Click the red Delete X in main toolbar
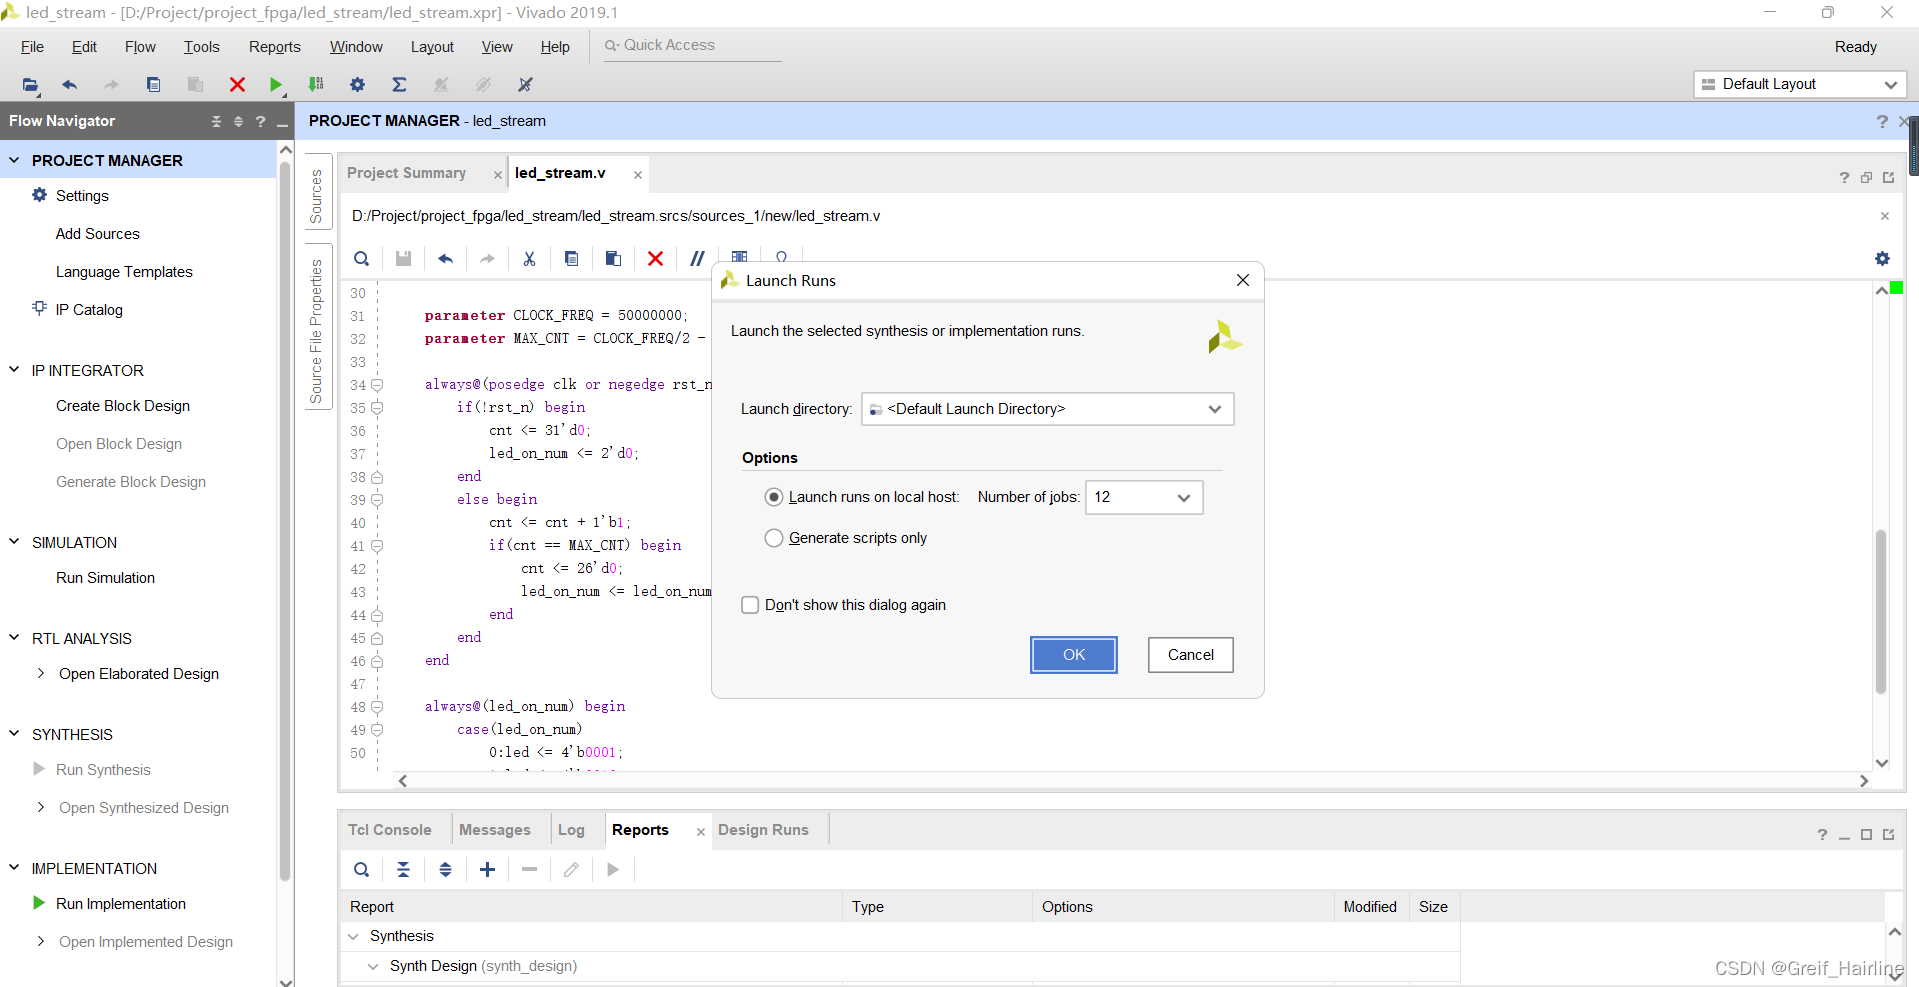 237,85
